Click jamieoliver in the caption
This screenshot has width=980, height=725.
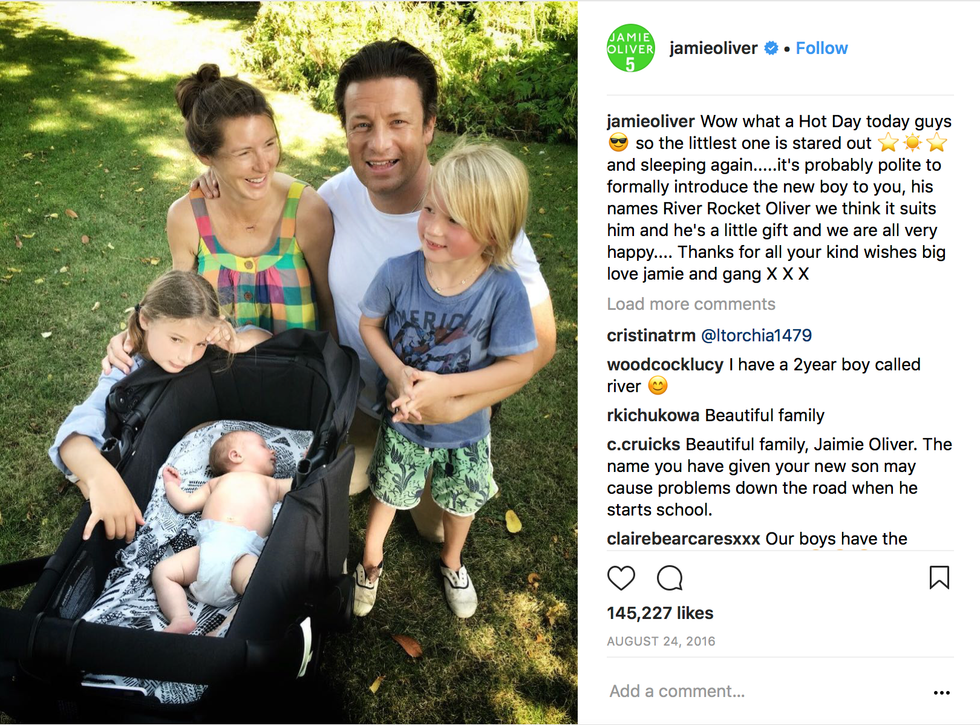[x=651, y=121]
